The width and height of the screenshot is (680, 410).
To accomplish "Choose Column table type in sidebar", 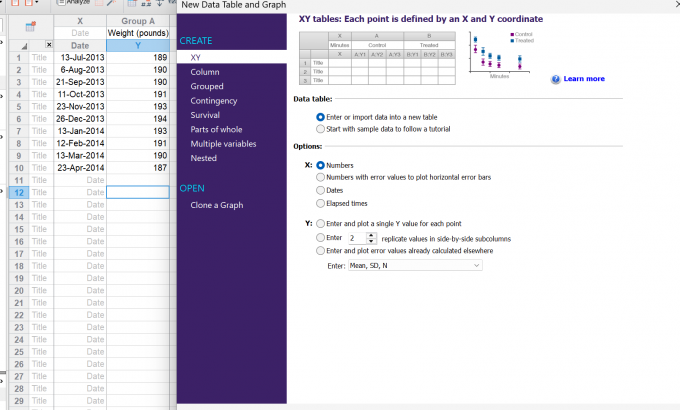I will [205, 72].
